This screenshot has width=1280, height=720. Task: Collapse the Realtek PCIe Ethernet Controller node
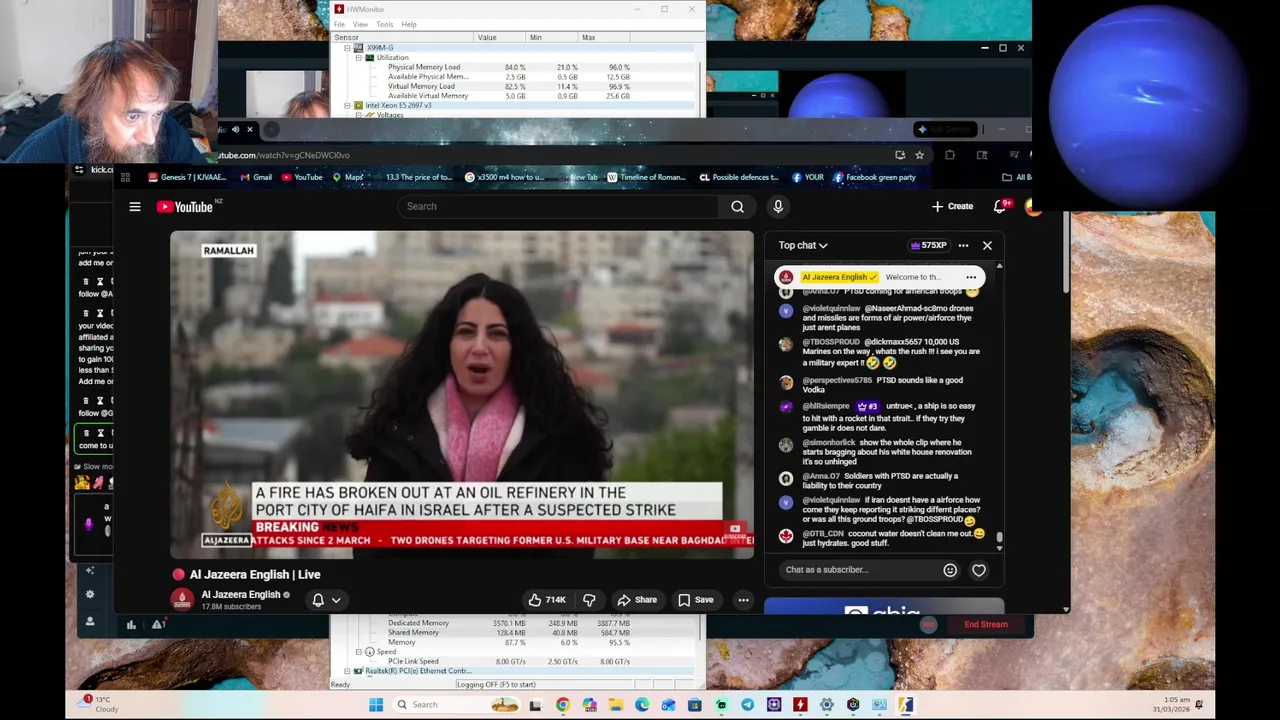347,671
